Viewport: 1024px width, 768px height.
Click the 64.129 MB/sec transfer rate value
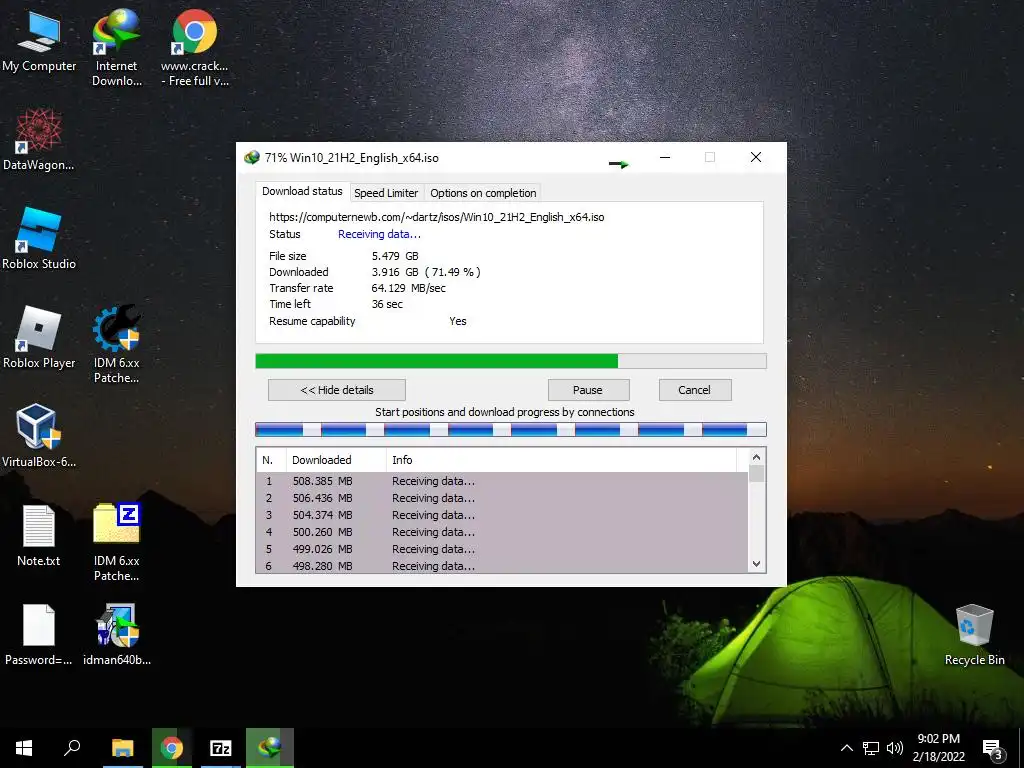click(409, 288)
